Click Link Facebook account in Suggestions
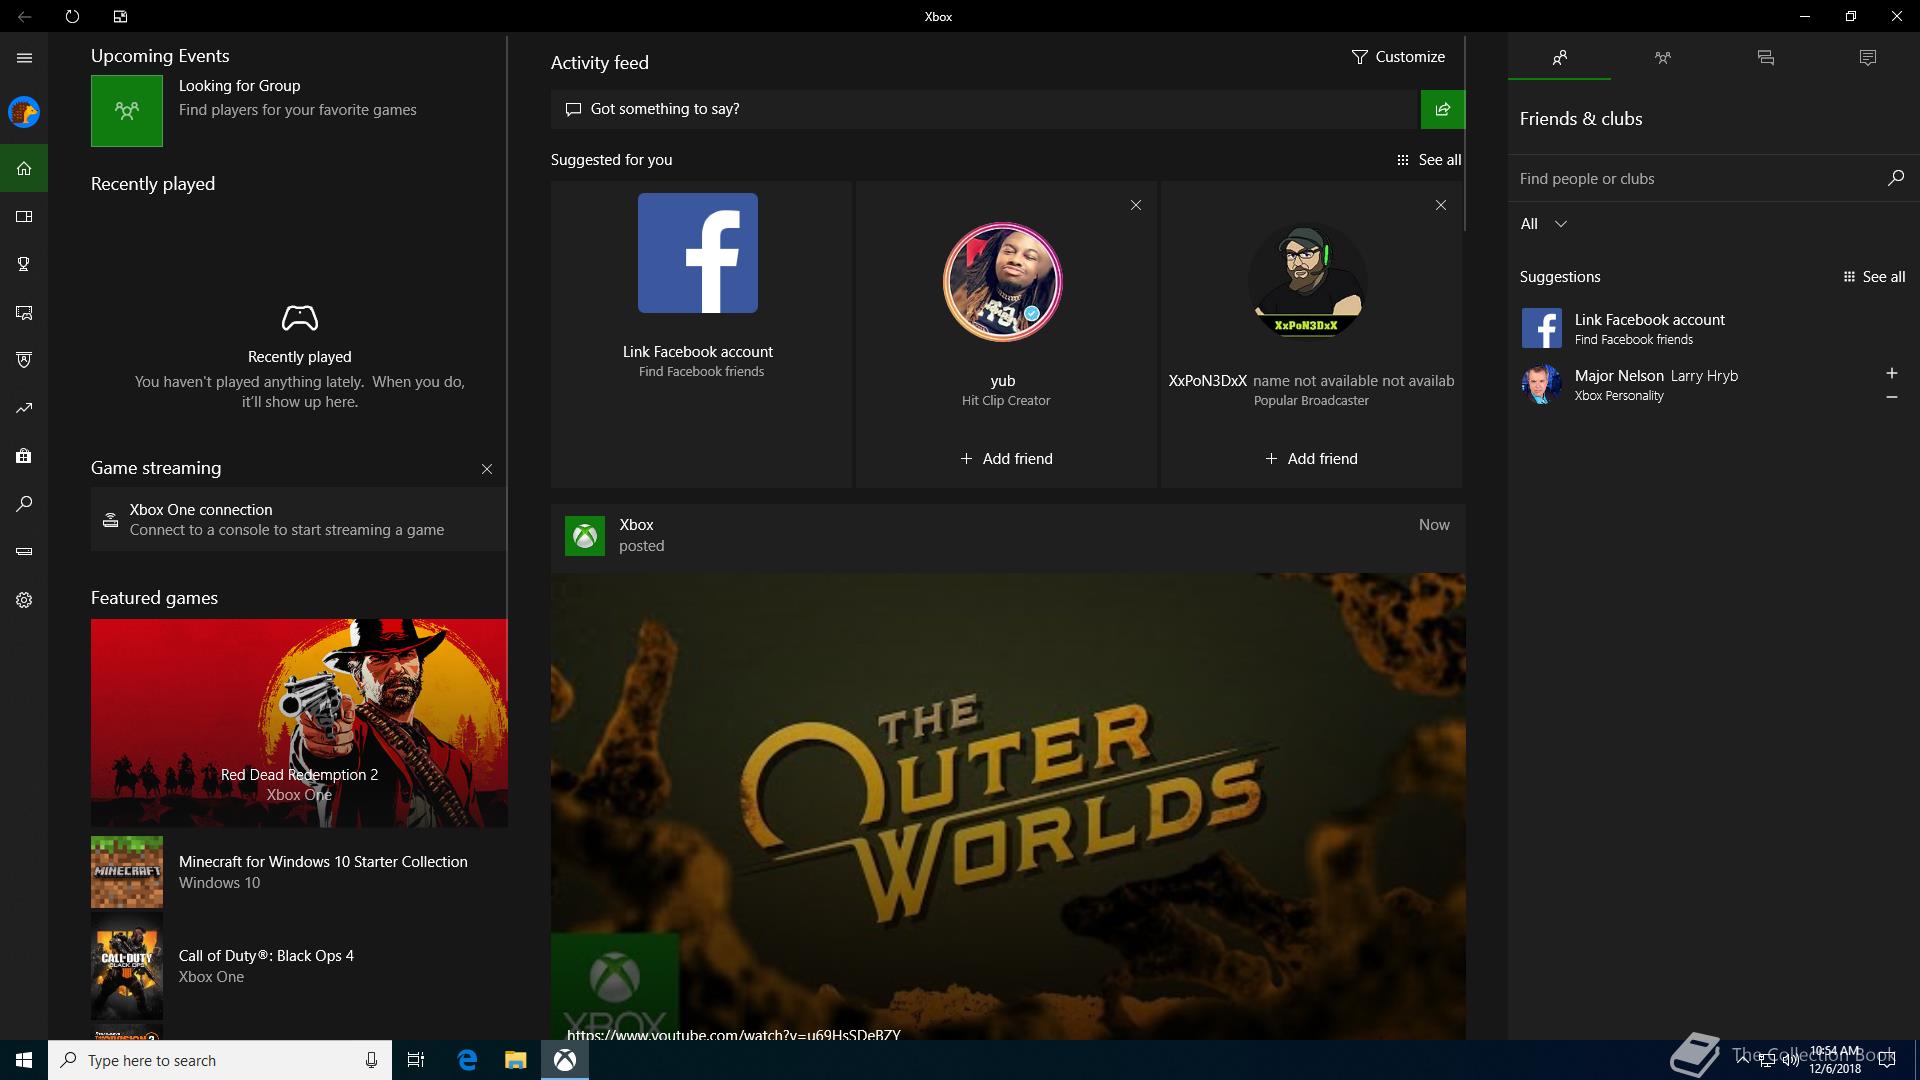Image resolution: width=1920 pixels, height=1080 pixels. [1714, 328]
